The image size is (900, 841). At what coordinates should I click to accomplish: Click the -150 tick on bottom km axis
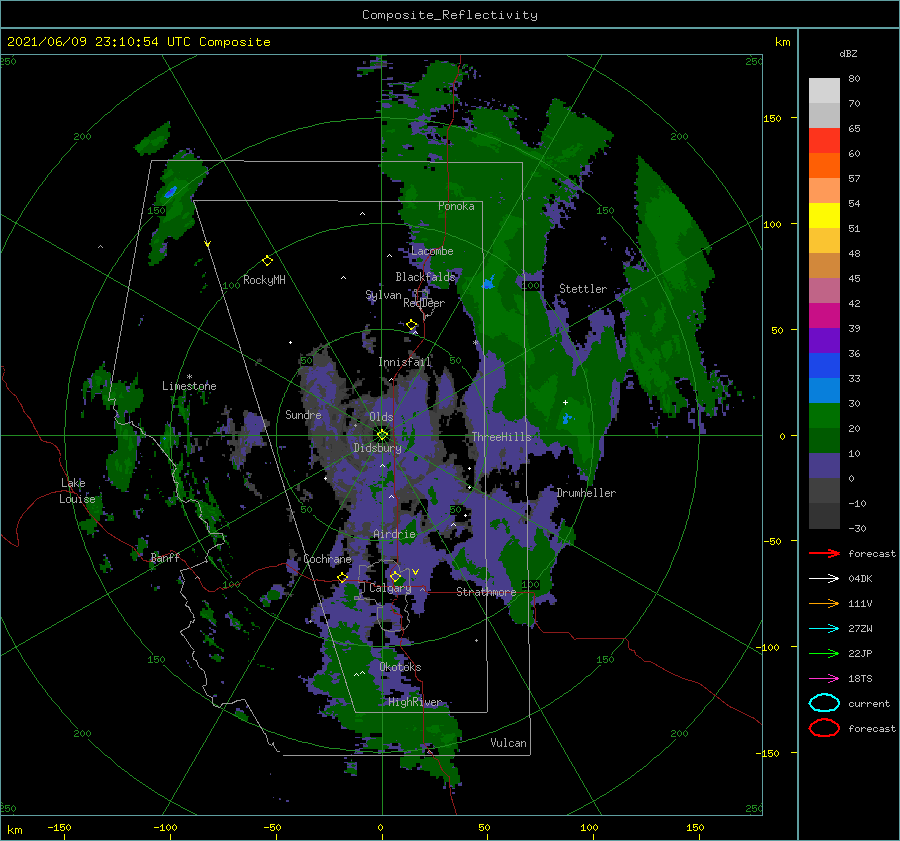tap(59, 827)
